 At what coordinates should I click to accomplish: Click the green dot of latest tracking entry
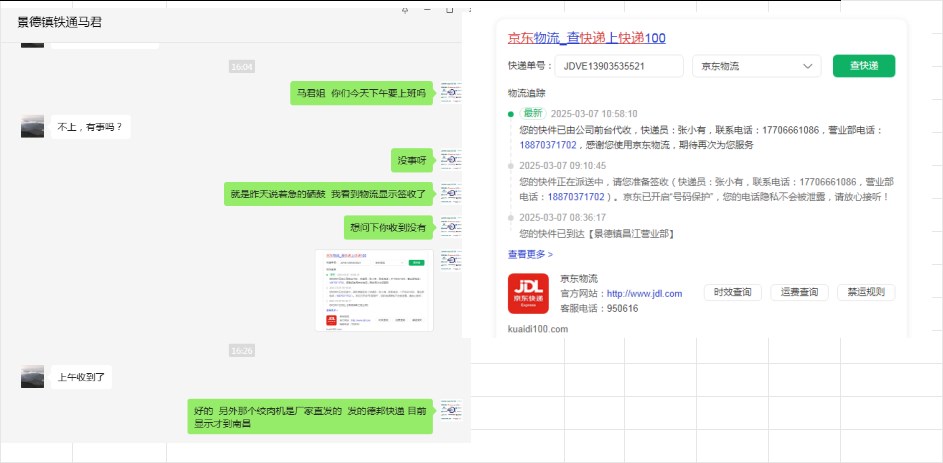[511, 114]
